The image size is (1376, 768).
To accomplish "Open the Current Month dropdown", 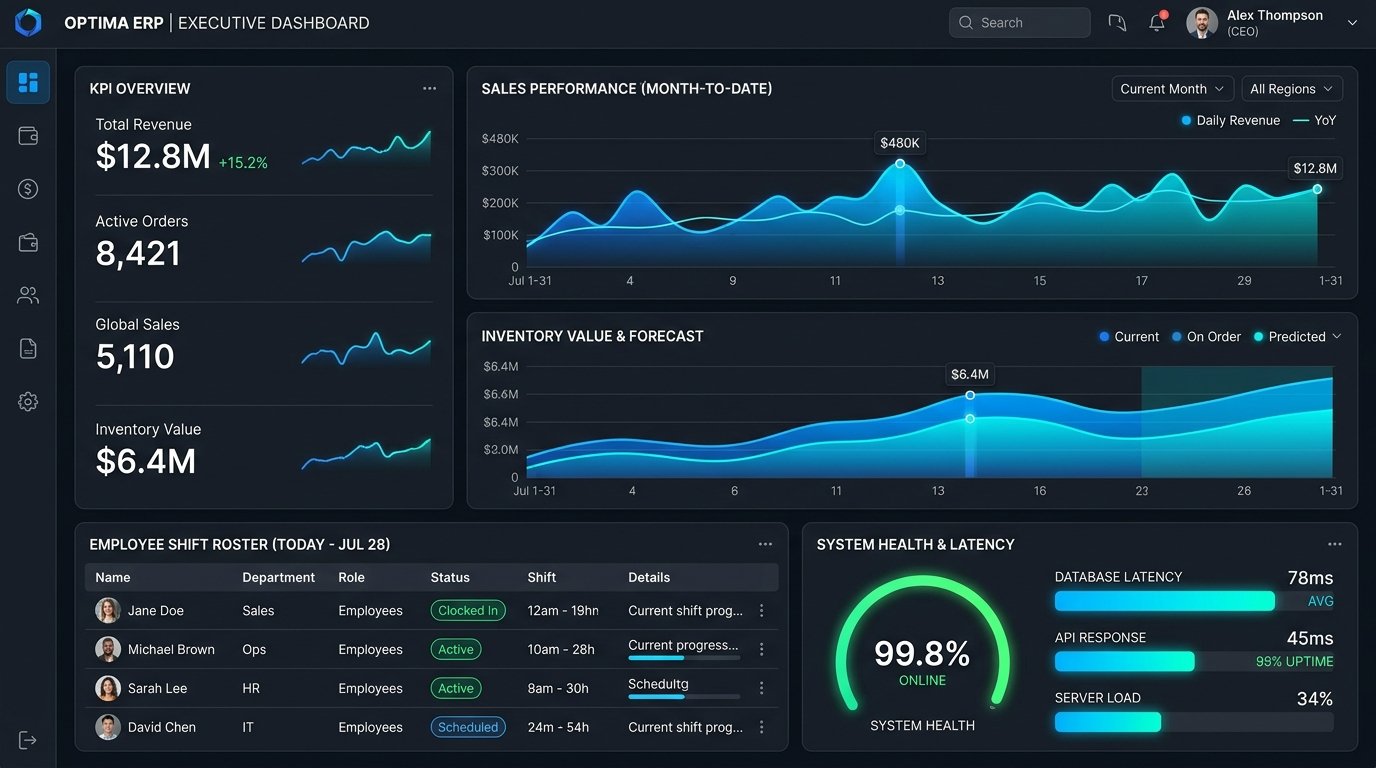I will 1173,89.
